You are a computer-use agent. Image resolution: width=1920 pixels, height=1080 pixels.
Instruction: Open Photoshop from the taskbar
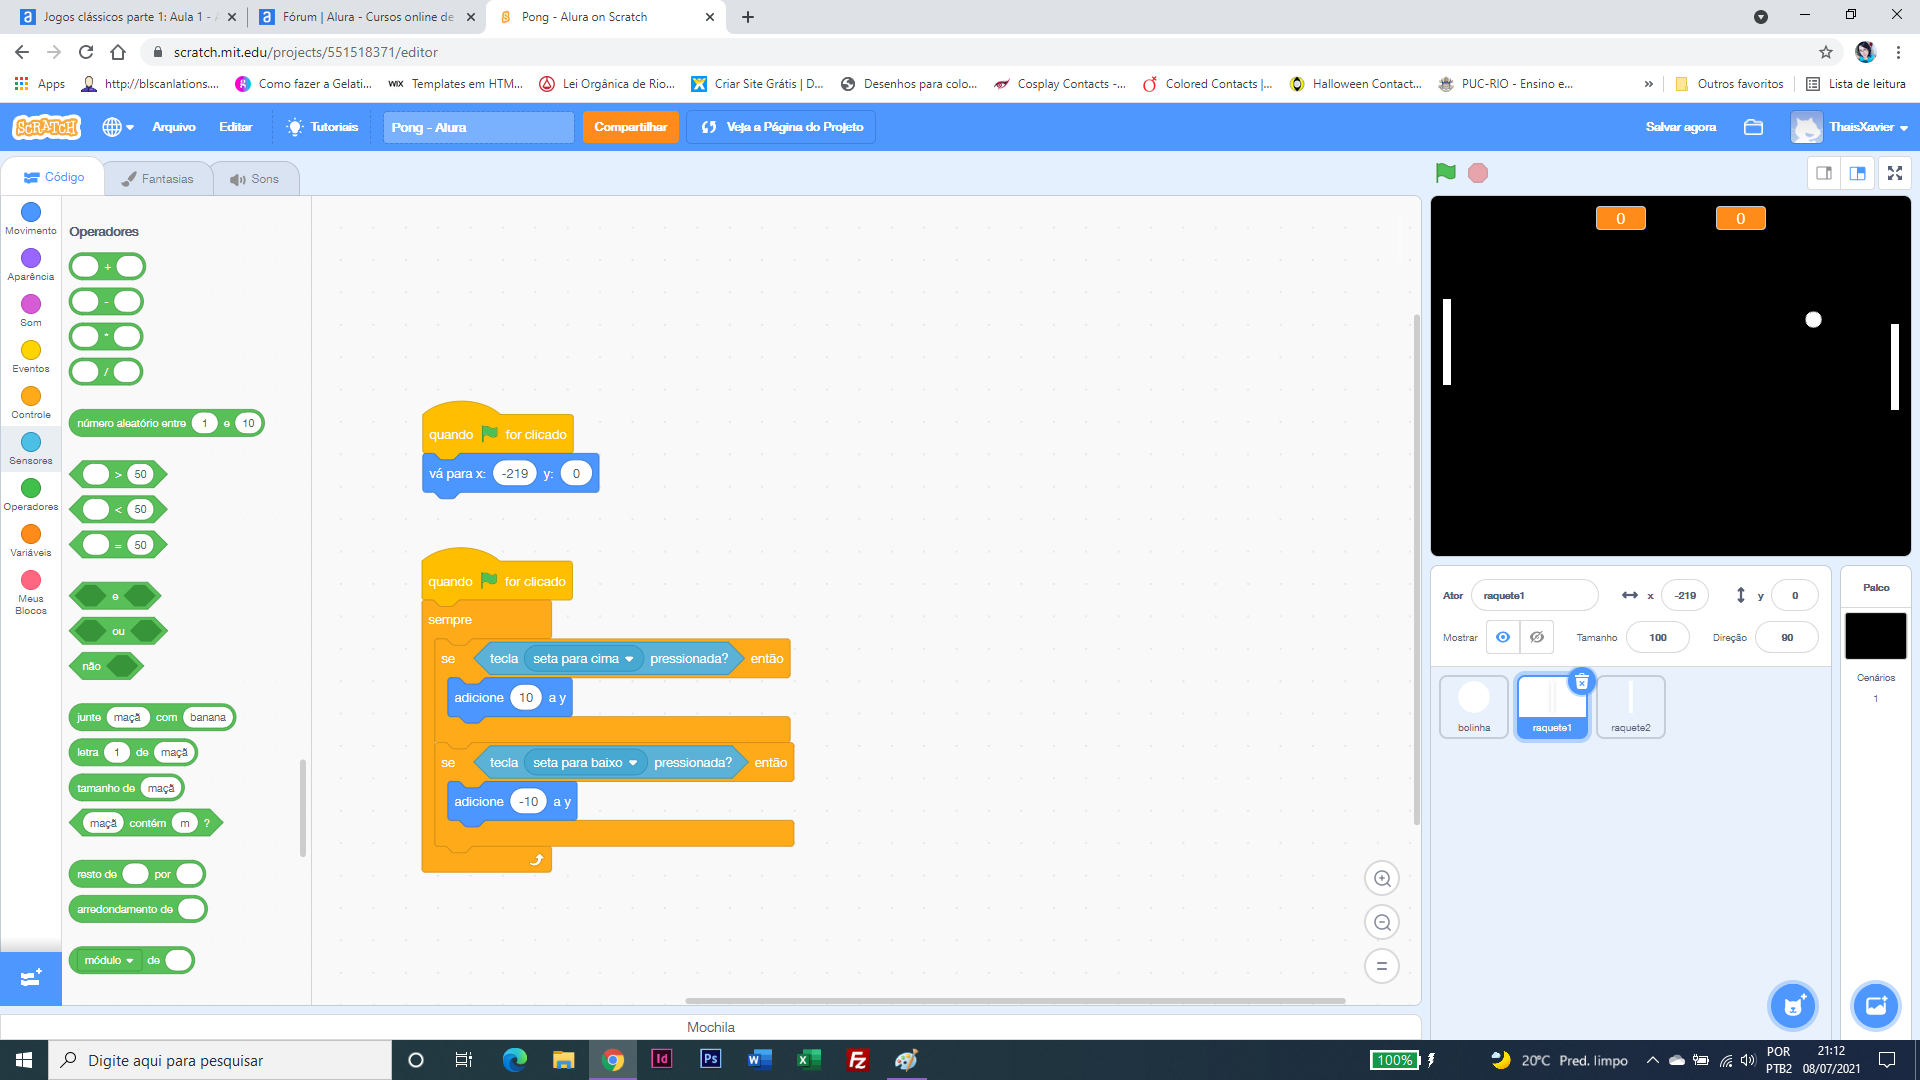click(710, 1059)
